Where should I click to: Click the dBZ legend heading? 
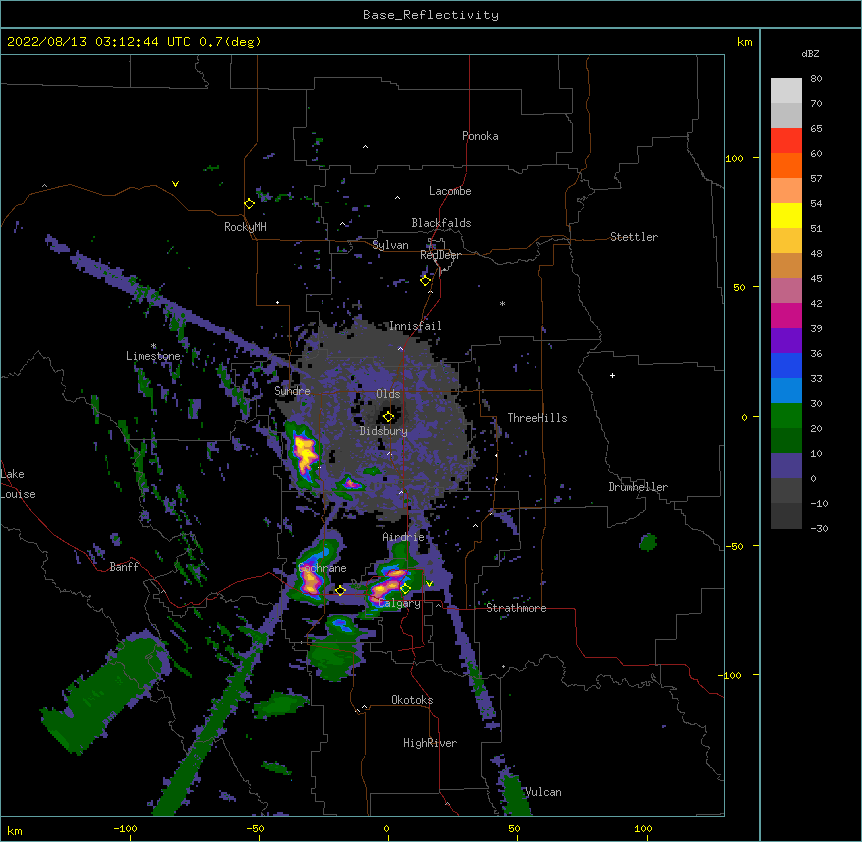click(x=810, y=54)
